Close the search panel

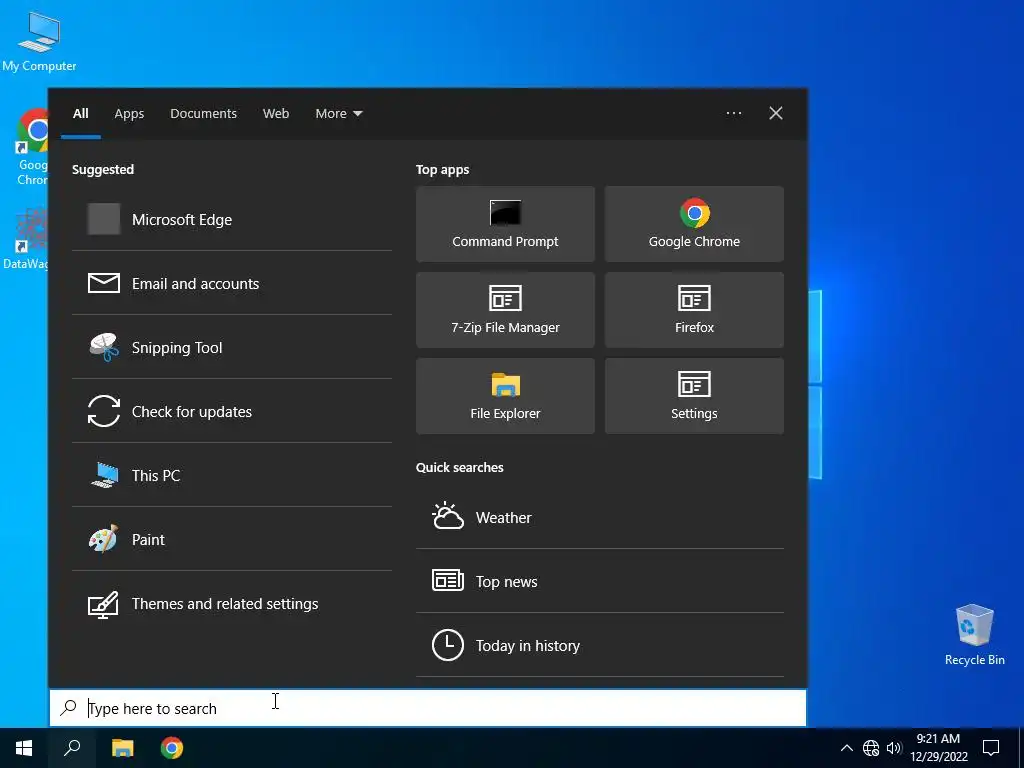(x=776, y=113)
